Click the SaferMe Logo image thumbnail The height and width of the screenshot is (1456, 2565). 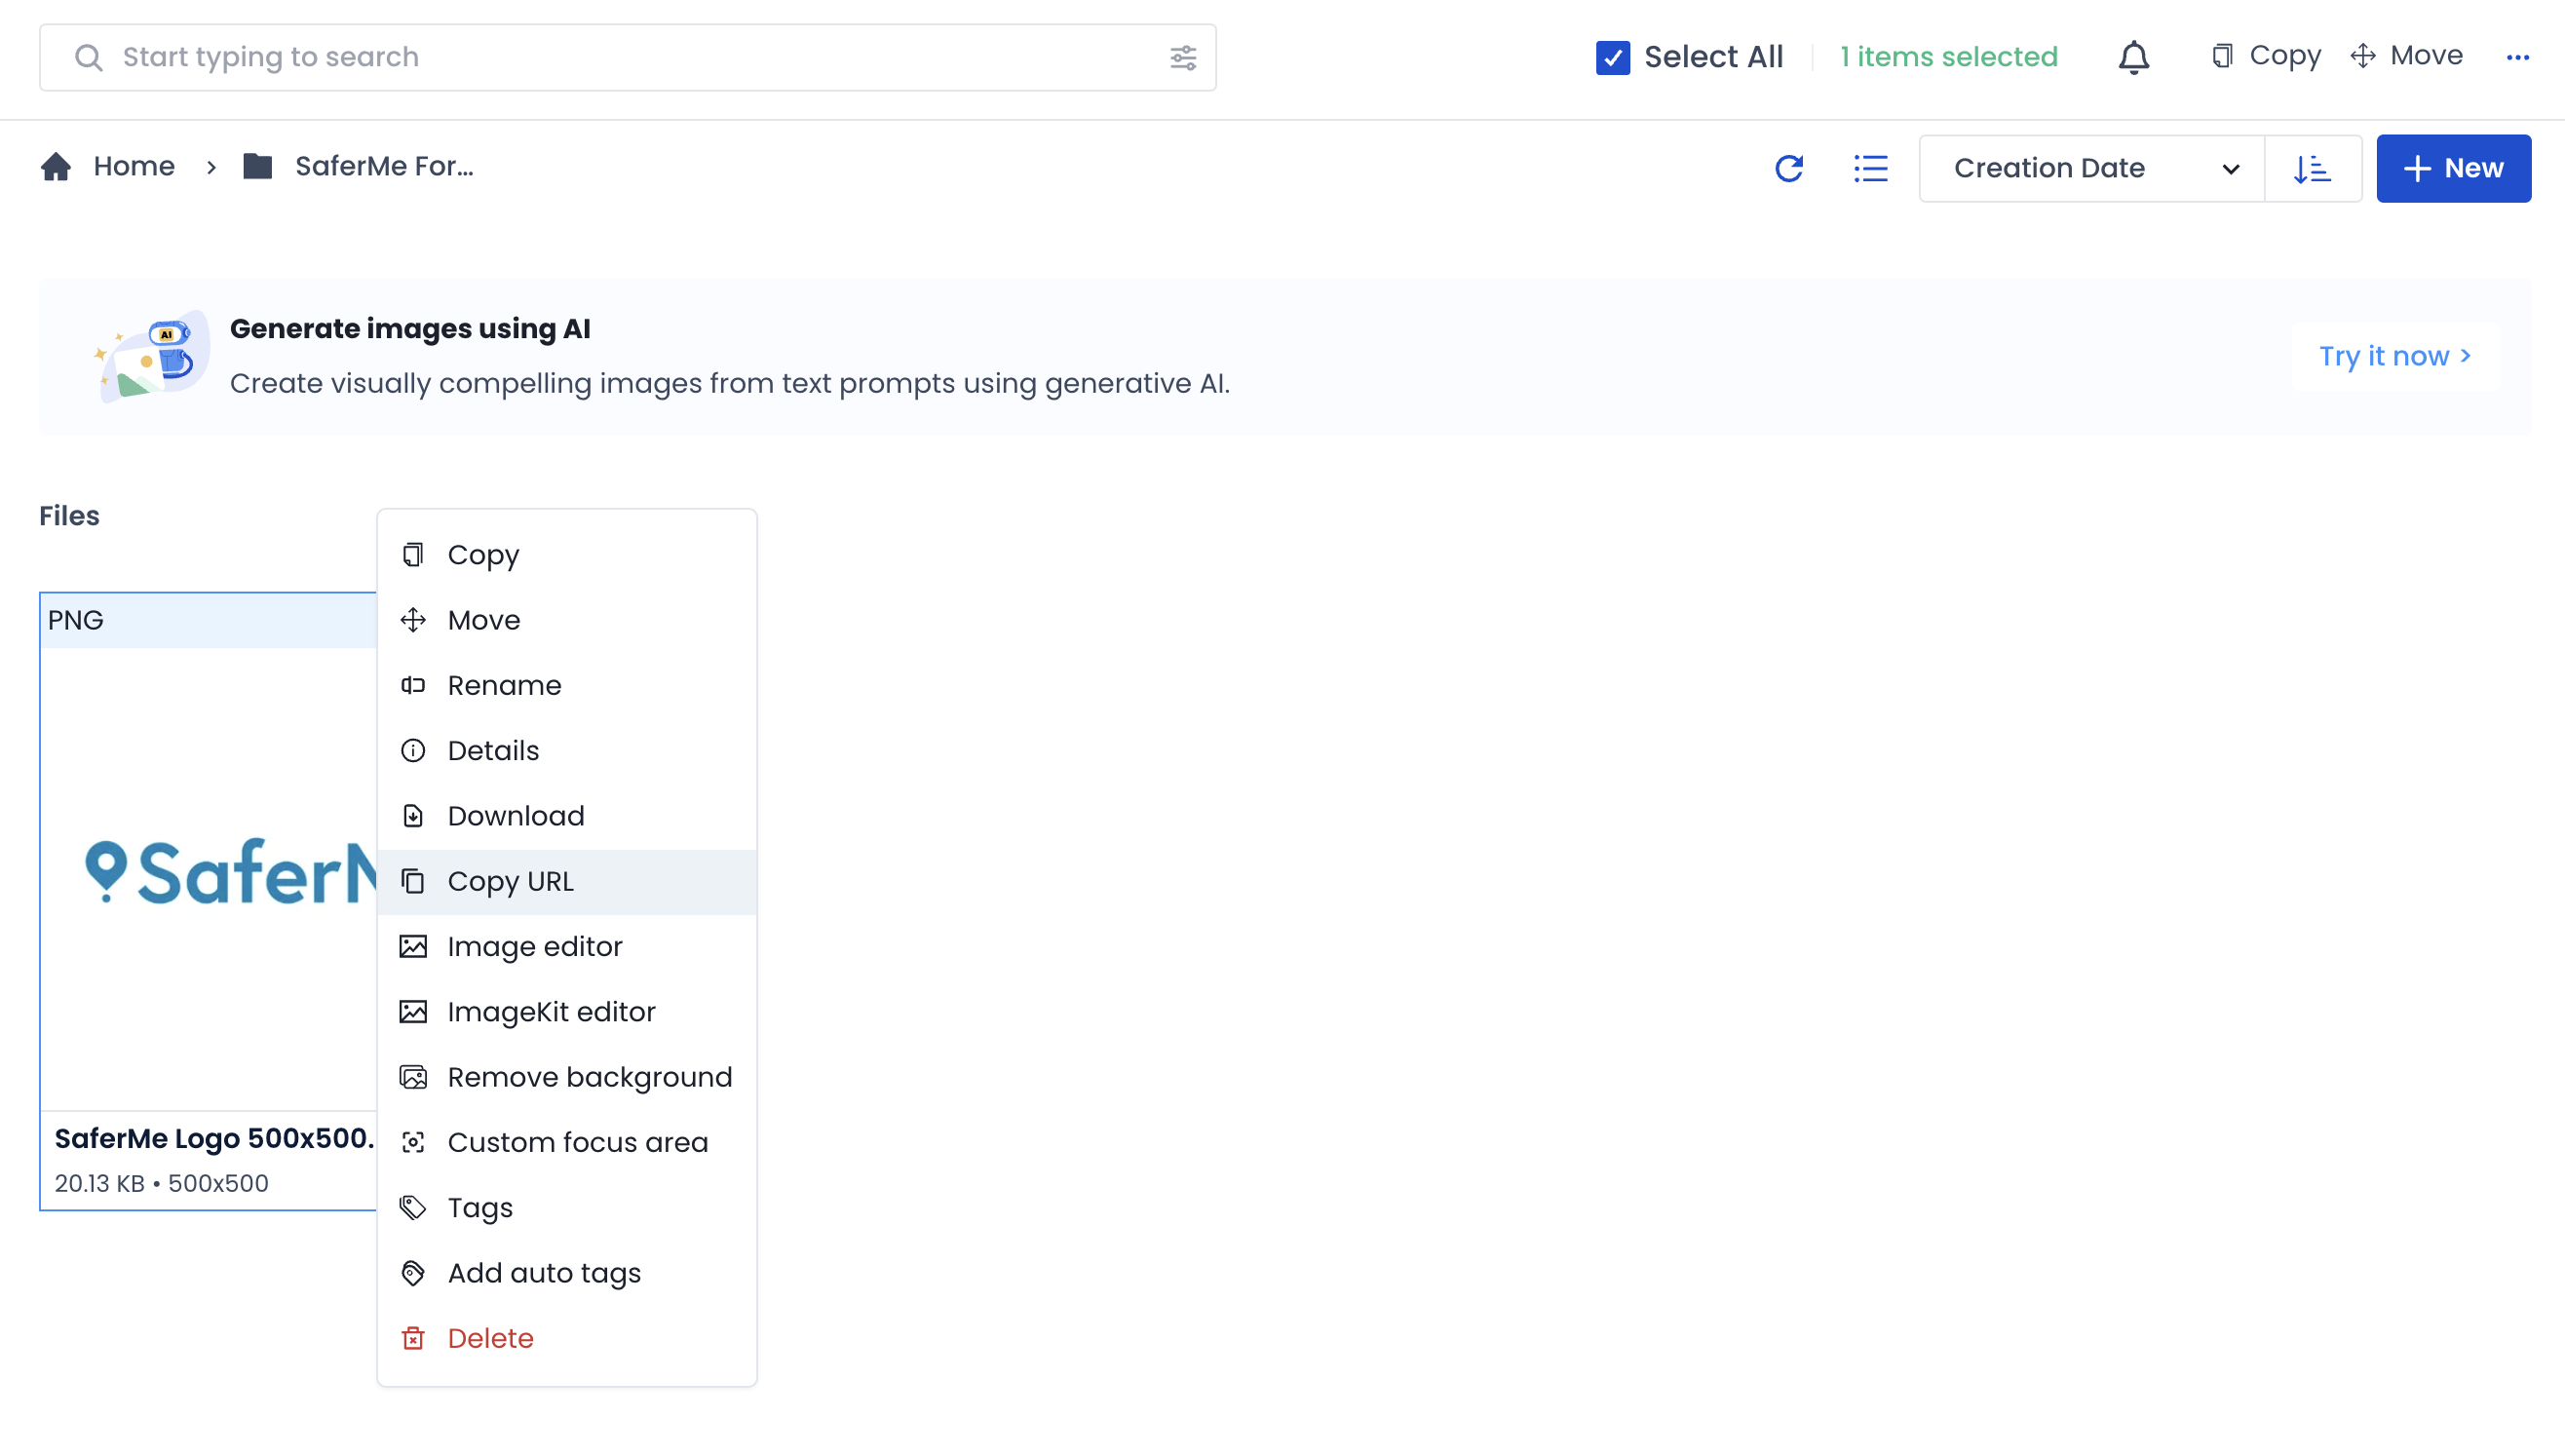point(209,875)
